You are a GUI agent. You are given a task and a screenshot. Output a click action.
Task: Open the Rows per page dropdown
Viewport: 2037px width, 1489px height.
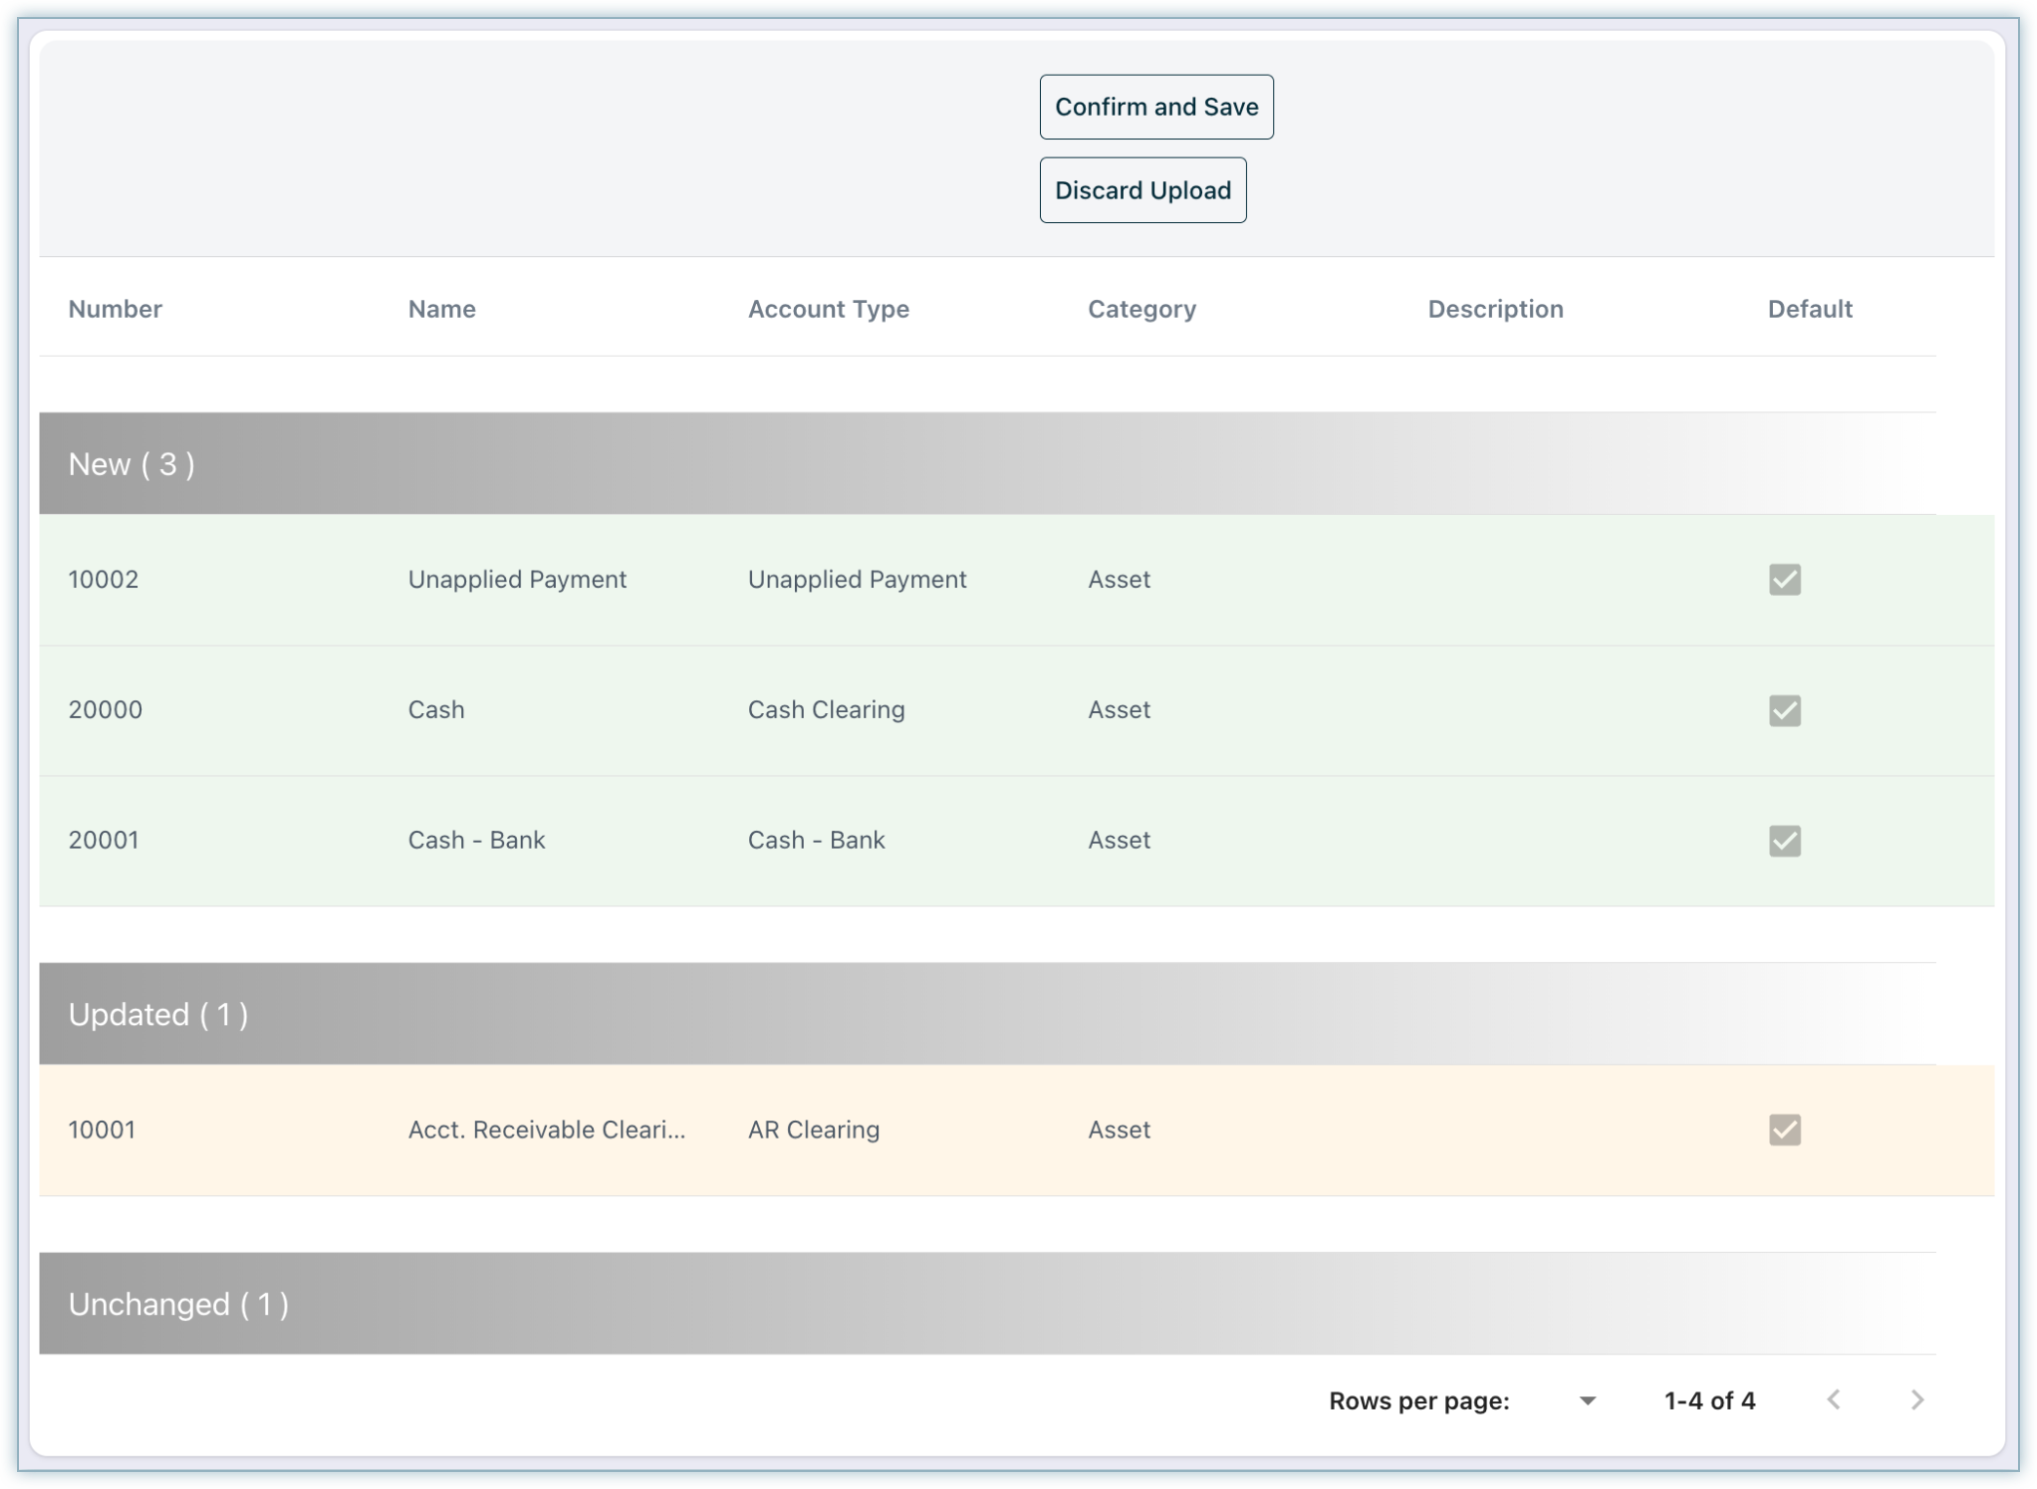tap(1586, 1401)
